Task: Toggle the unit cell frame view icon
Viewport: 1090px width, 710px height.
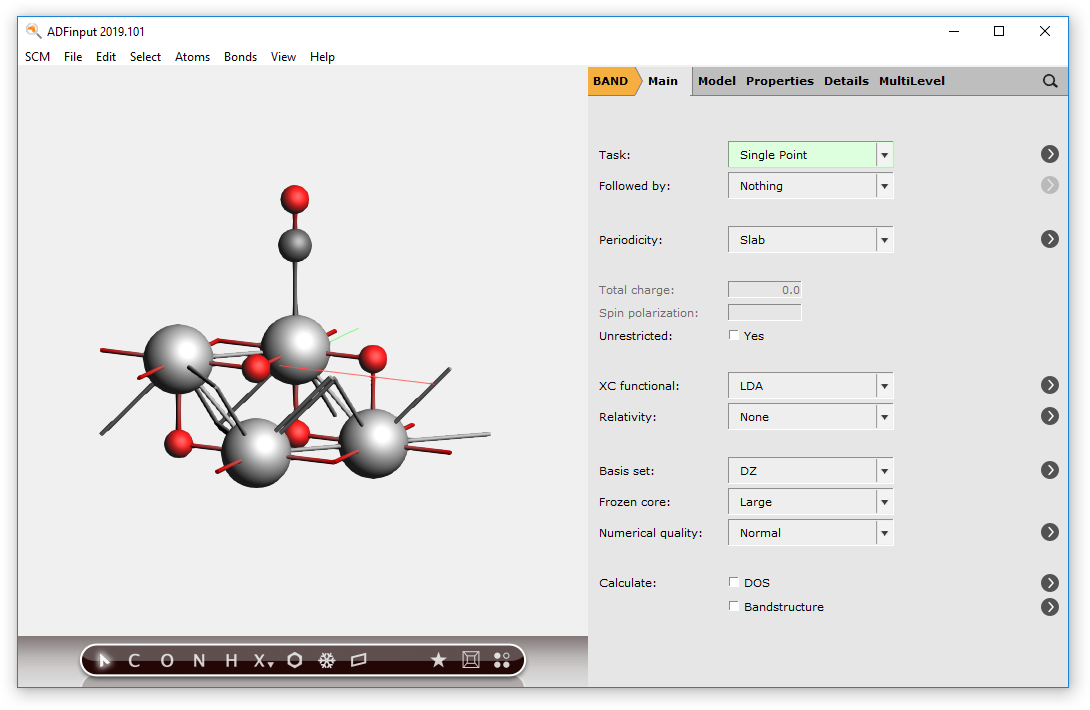Action: 471,659
